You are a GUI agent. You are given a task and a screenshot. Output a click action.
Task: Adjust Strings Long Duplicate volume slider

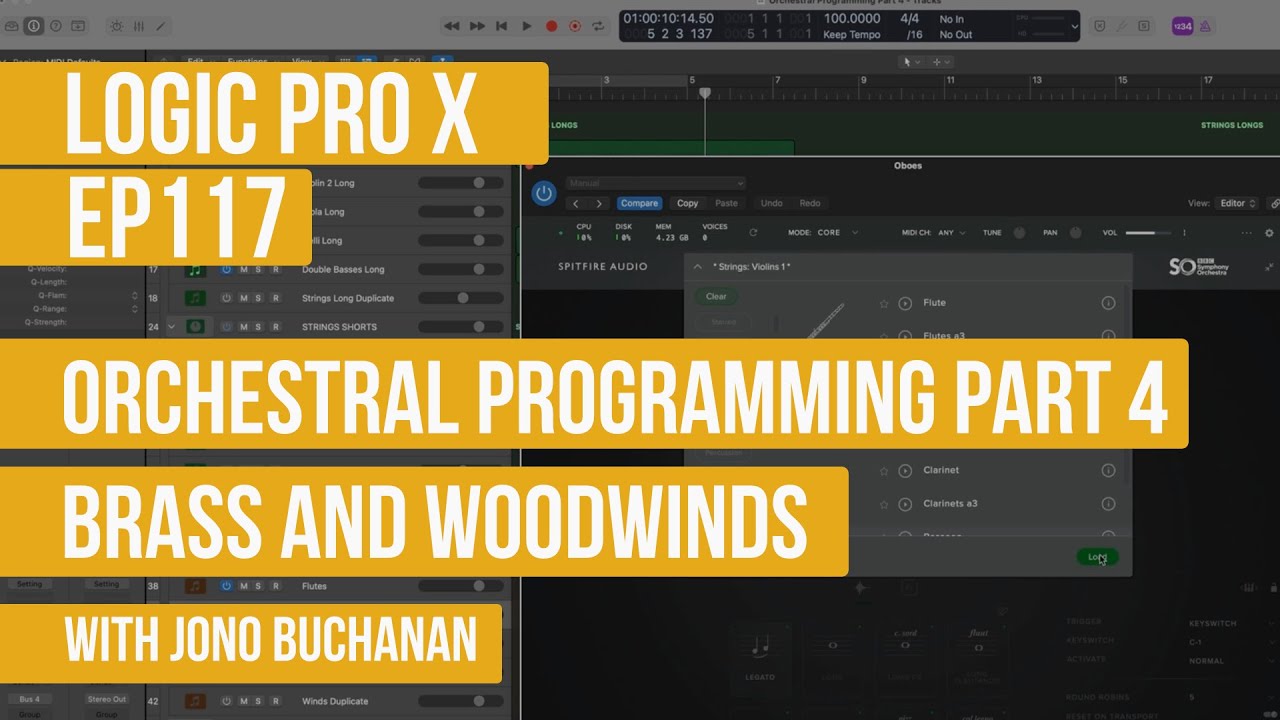click(x=459, y=298)
